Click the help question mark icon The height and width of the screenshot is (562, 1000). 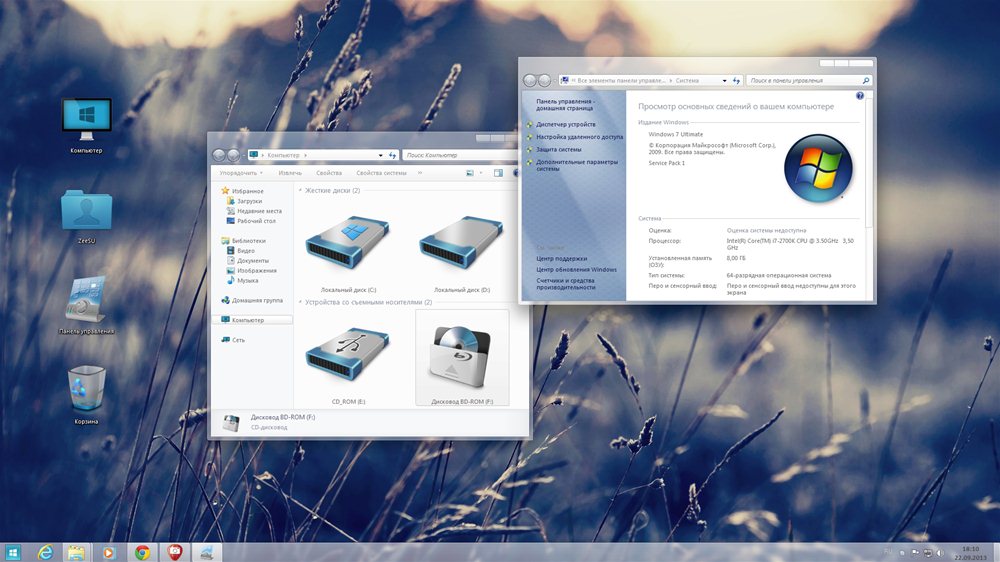point(859,96)
